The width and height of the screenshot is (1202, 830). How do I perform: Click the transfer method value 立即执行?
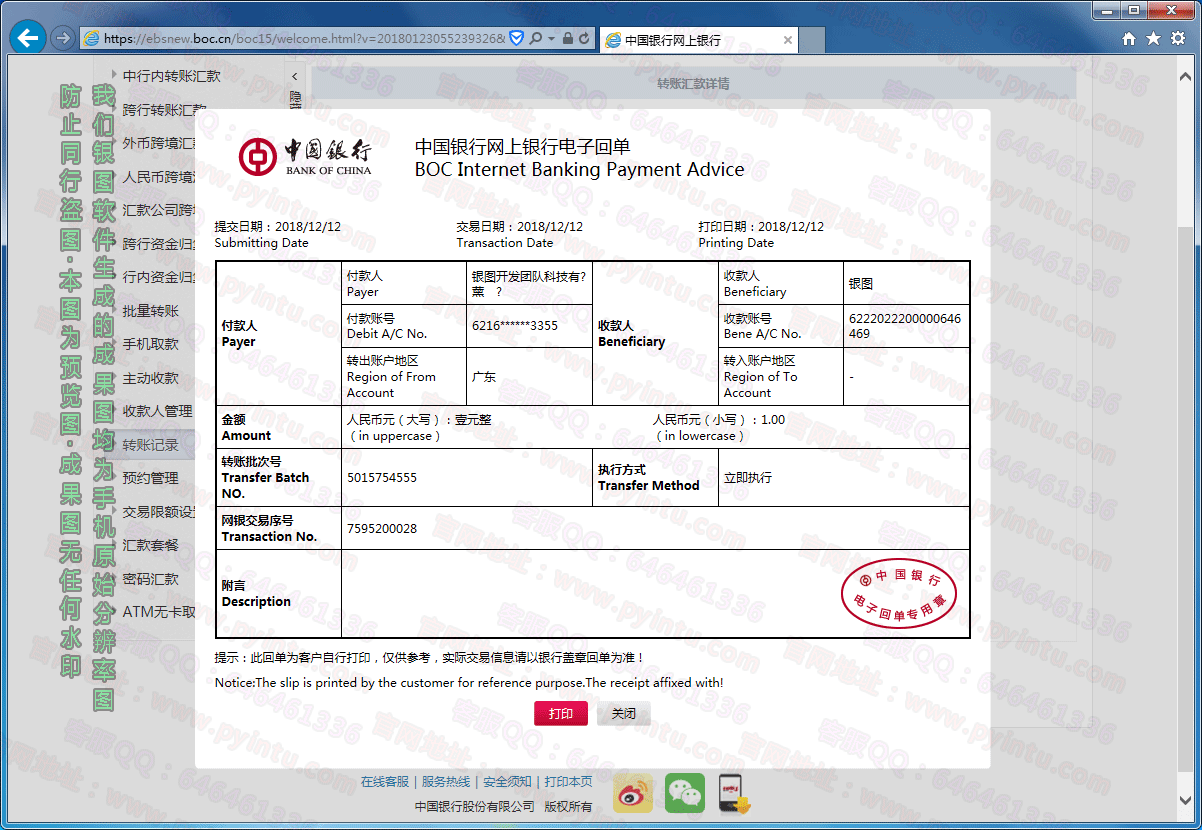748,478
